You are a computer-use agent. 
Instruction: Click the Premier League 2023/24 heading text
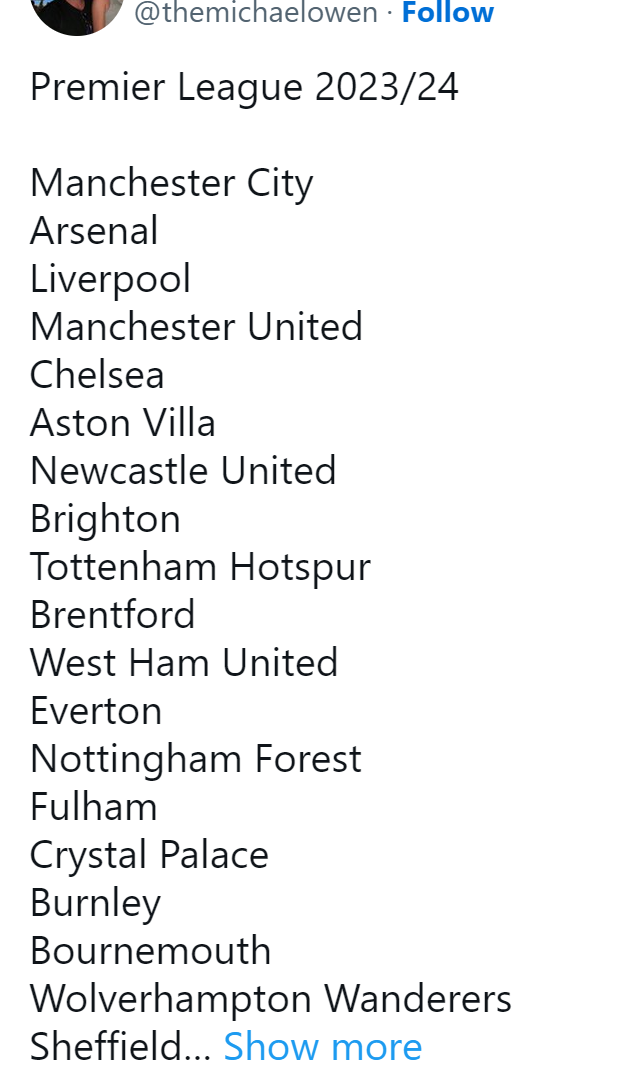244,87
